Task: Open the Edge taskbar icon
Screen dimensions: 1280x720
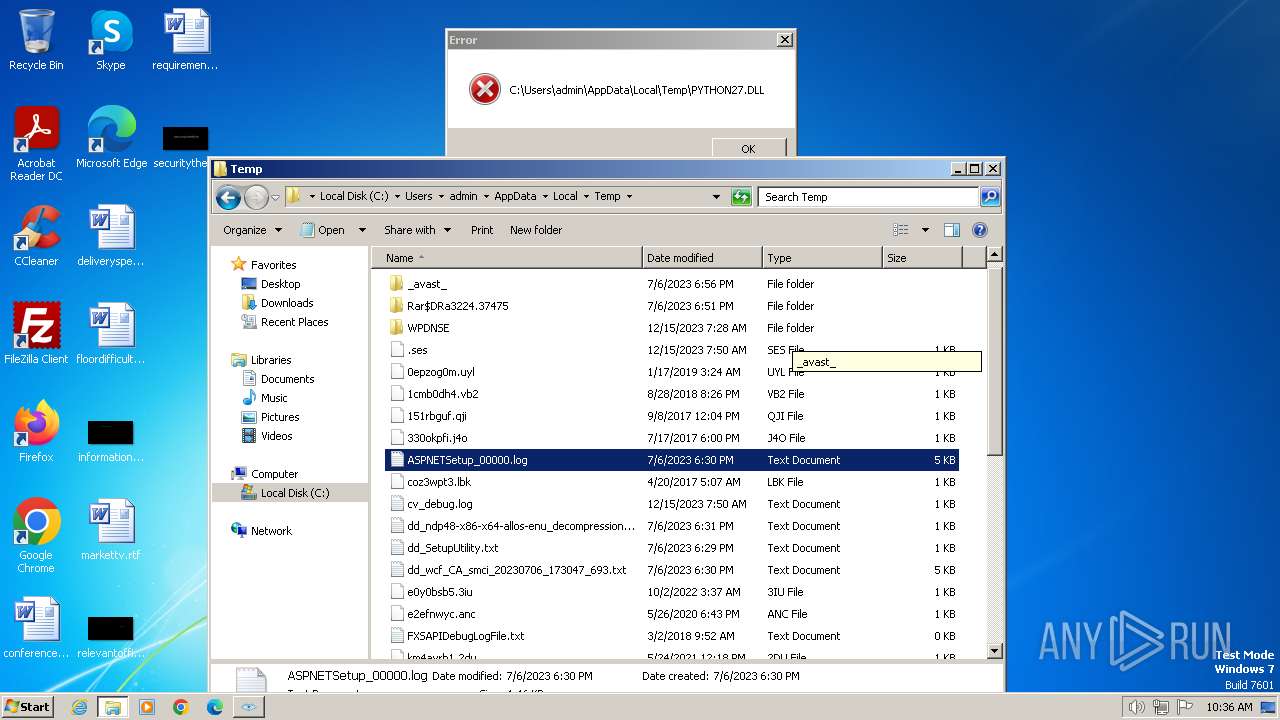Action: (215, 707)
